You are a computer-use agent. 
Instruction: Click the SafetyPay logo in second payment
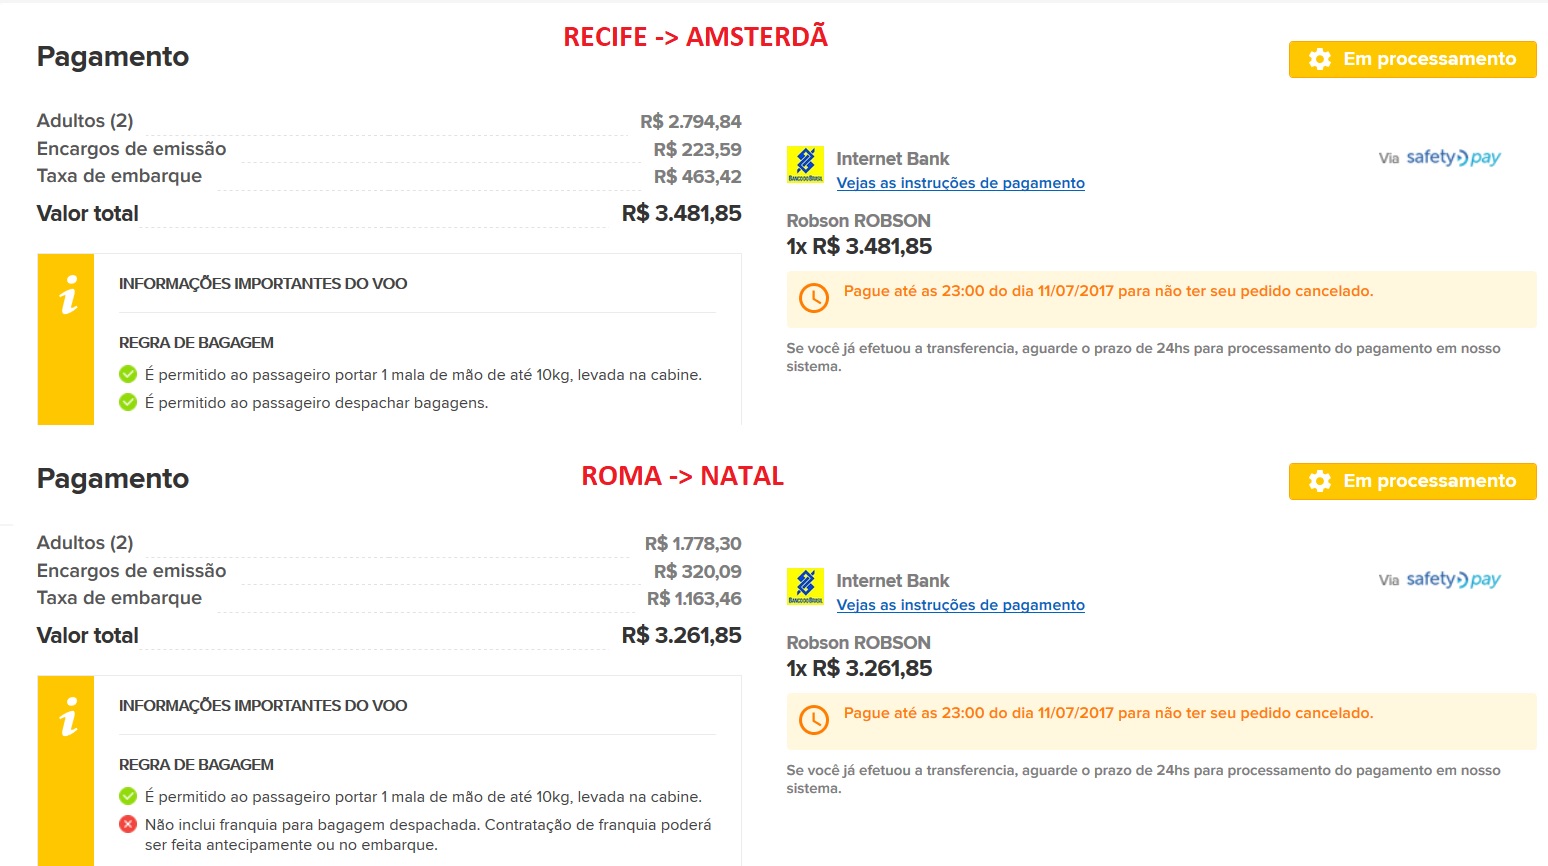pyautogui.click(x=1453, y=580)
